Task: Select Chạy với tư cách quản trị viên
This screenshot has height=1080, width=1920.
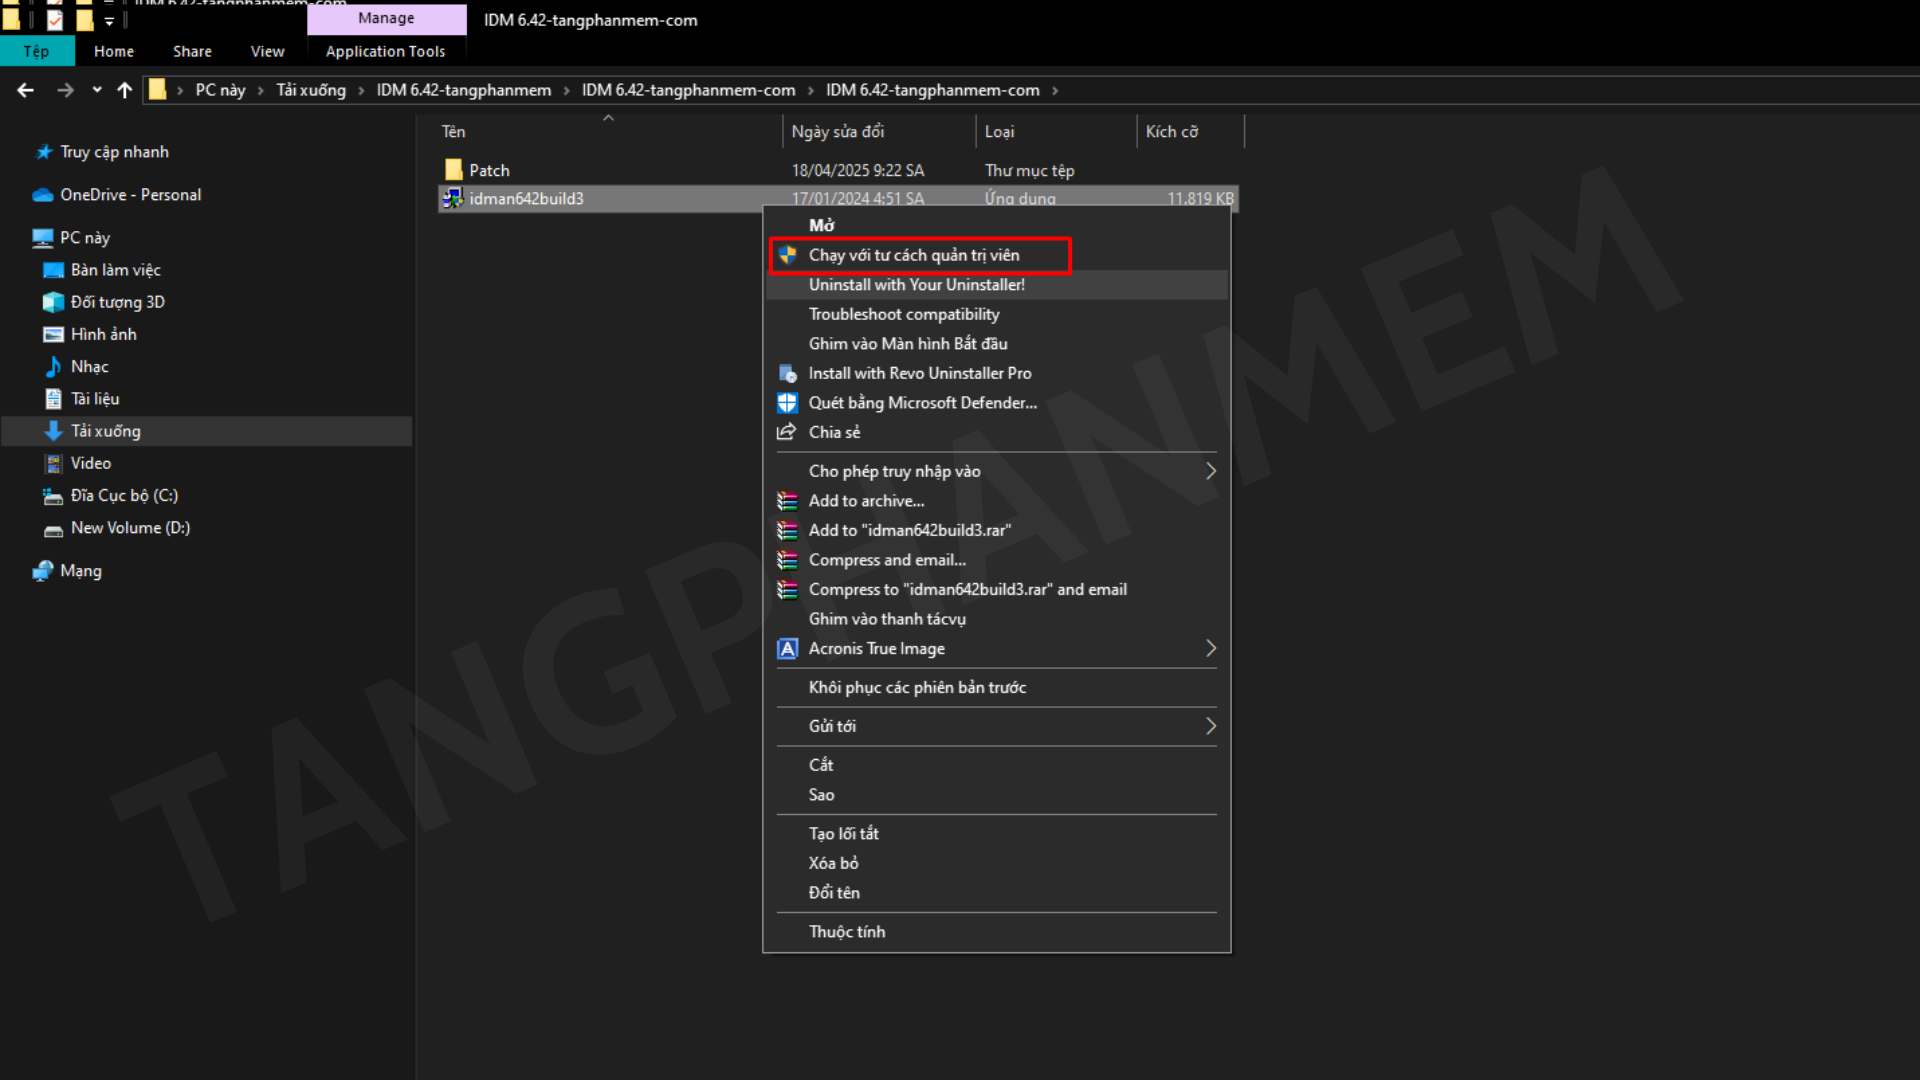Action: tap(913, 255)
